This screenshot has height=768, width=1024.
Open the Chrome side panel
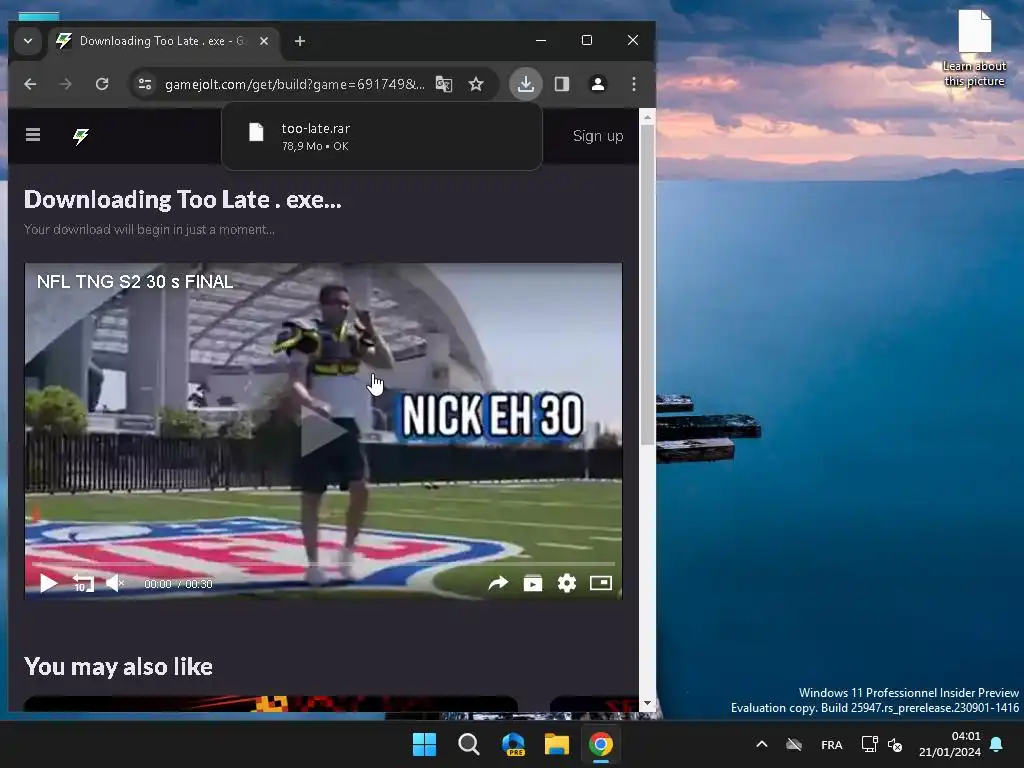[562, 84]
